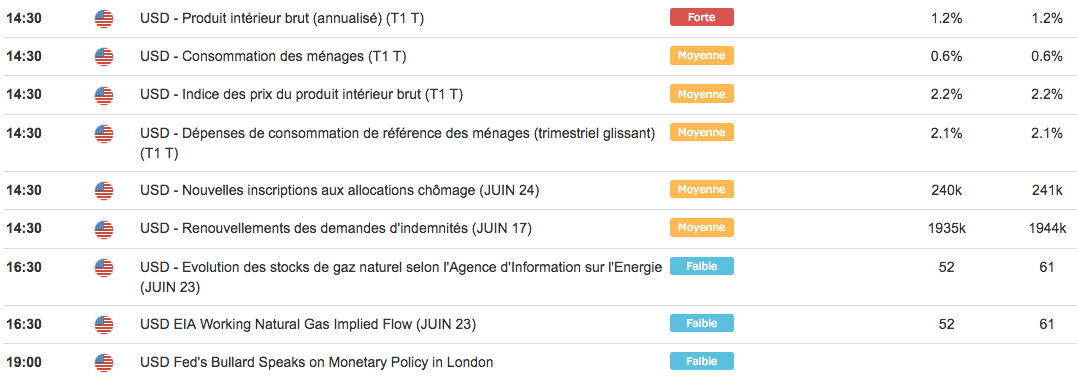1077x384 pixels.
Task: Click the flag next to EIA Working Natural Gas
Action: (104, 325)
